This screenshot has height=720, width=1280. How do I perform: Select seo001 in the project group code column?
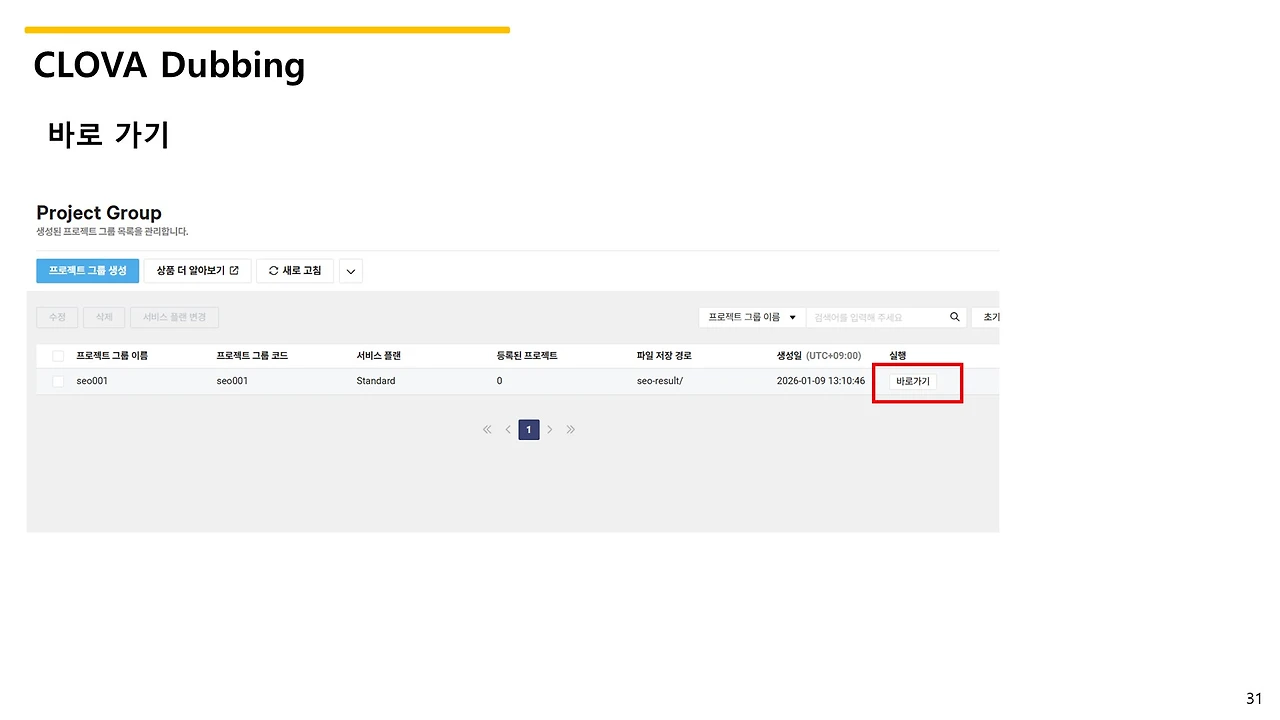232,381
